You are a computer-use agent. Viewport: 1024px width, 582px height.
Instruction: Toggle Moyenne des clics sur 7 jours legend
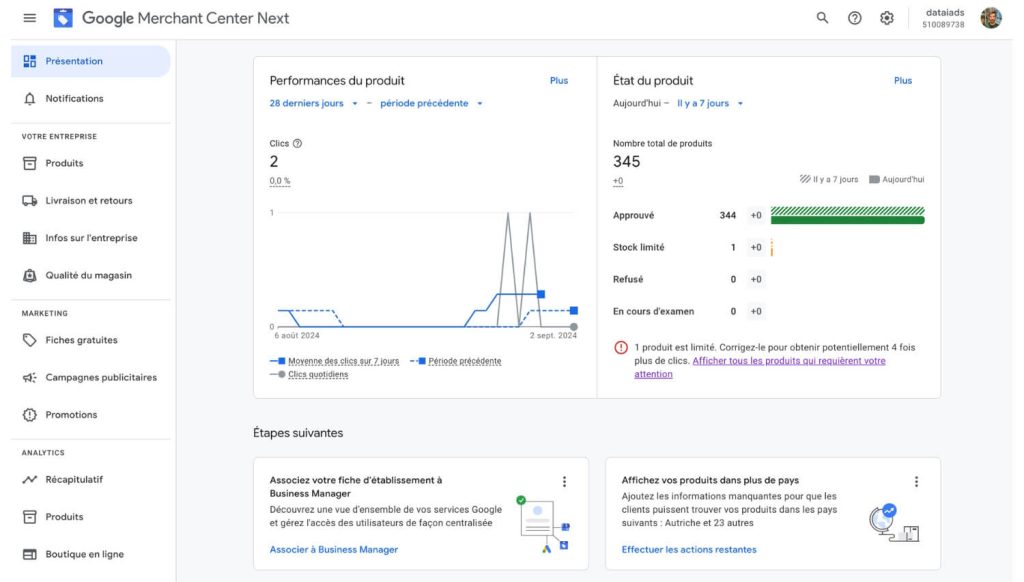pyautogui.click(x=334, y=361)
